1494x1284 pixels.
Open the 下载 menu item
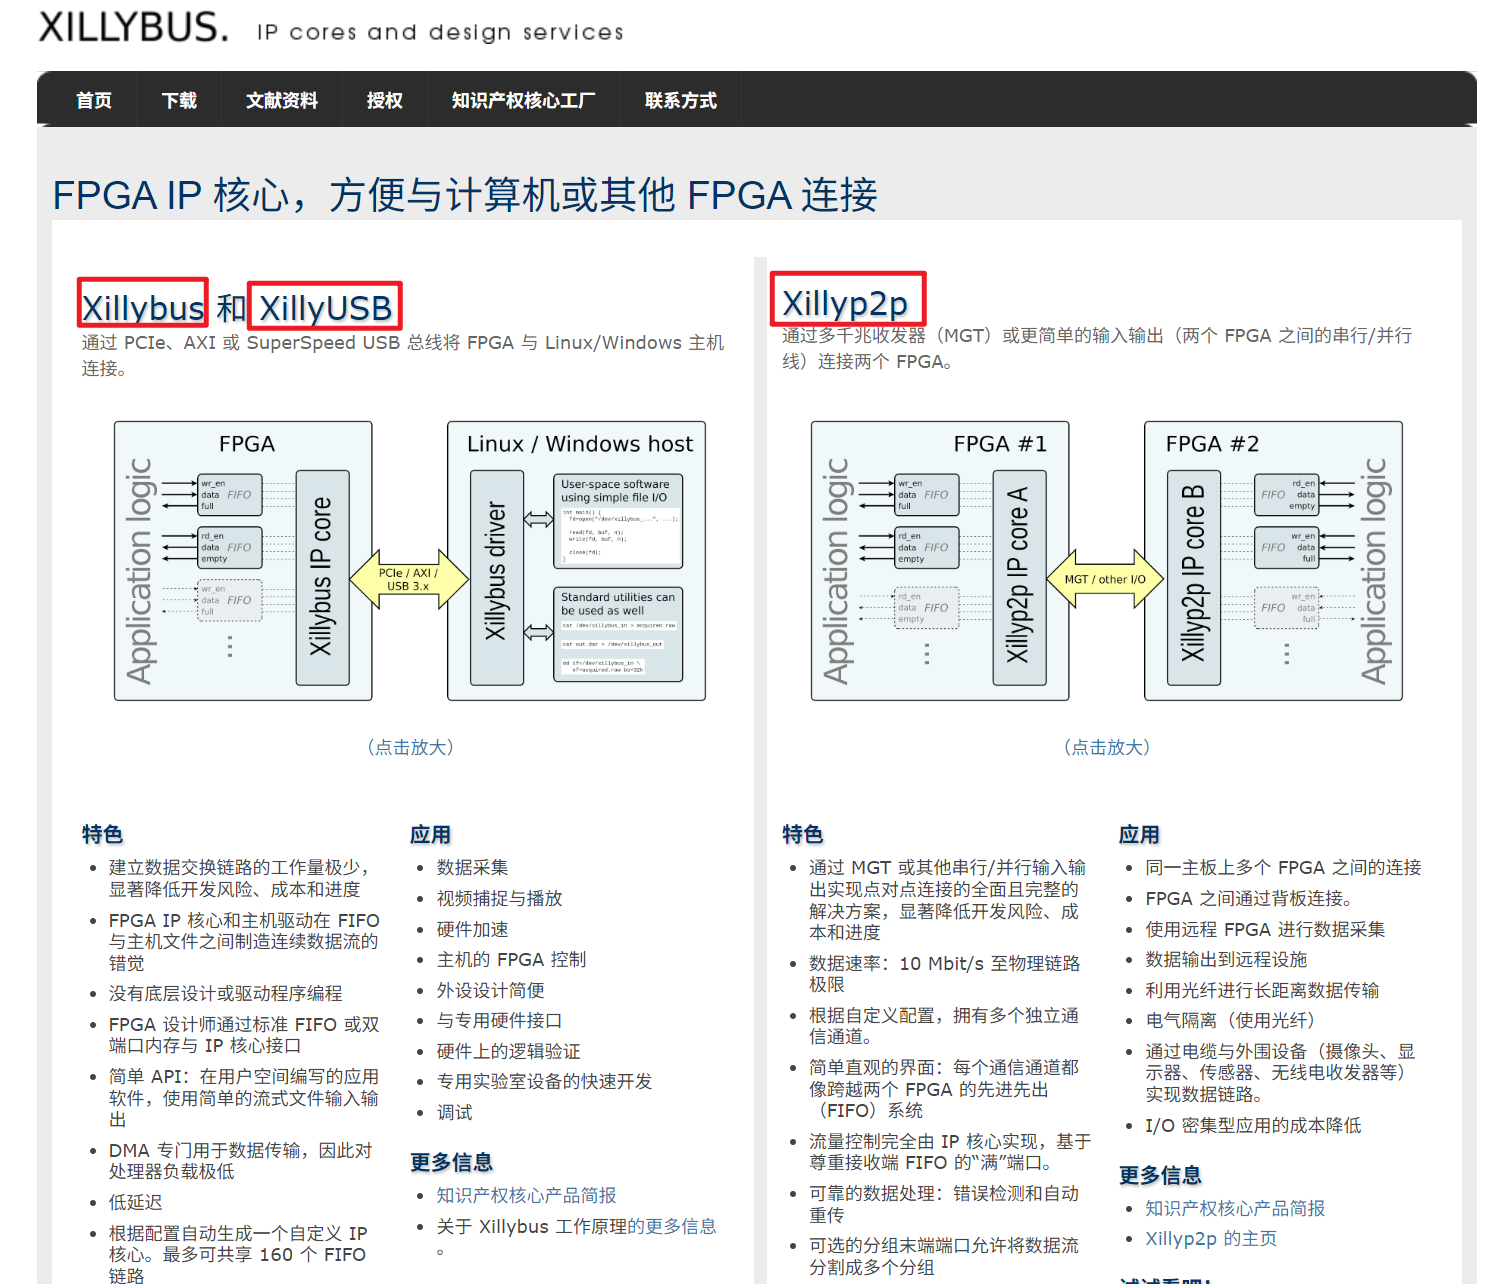(x=180, y=100)
